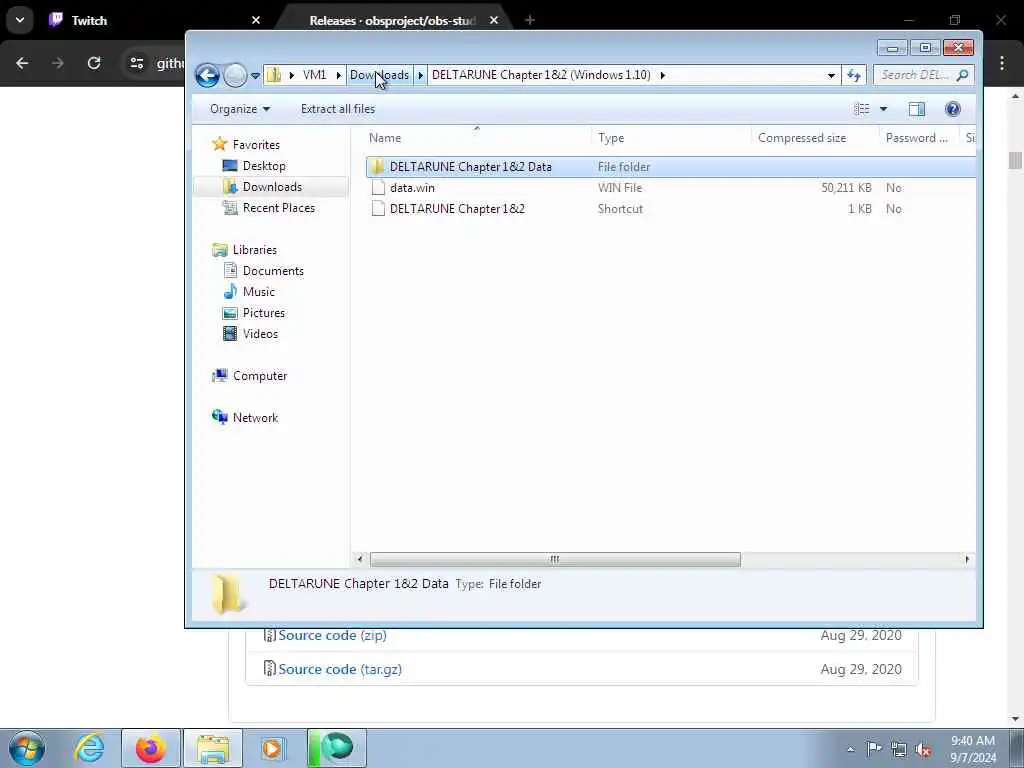Switch to Releases obsproject/obs-studio tab
This screenshot has height=768, width=1024.
[x=392, y=20]
